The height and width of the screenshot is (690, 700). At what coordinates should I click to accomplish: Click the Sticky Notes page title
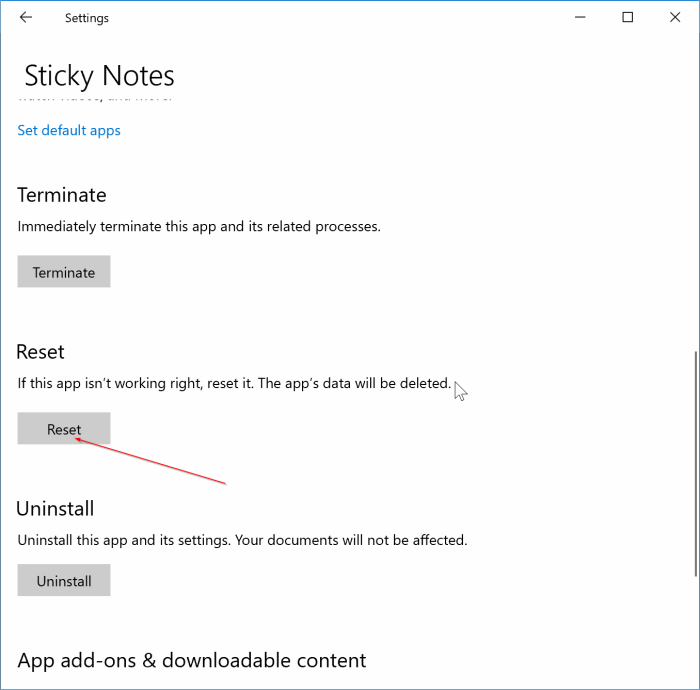(99, 75)
